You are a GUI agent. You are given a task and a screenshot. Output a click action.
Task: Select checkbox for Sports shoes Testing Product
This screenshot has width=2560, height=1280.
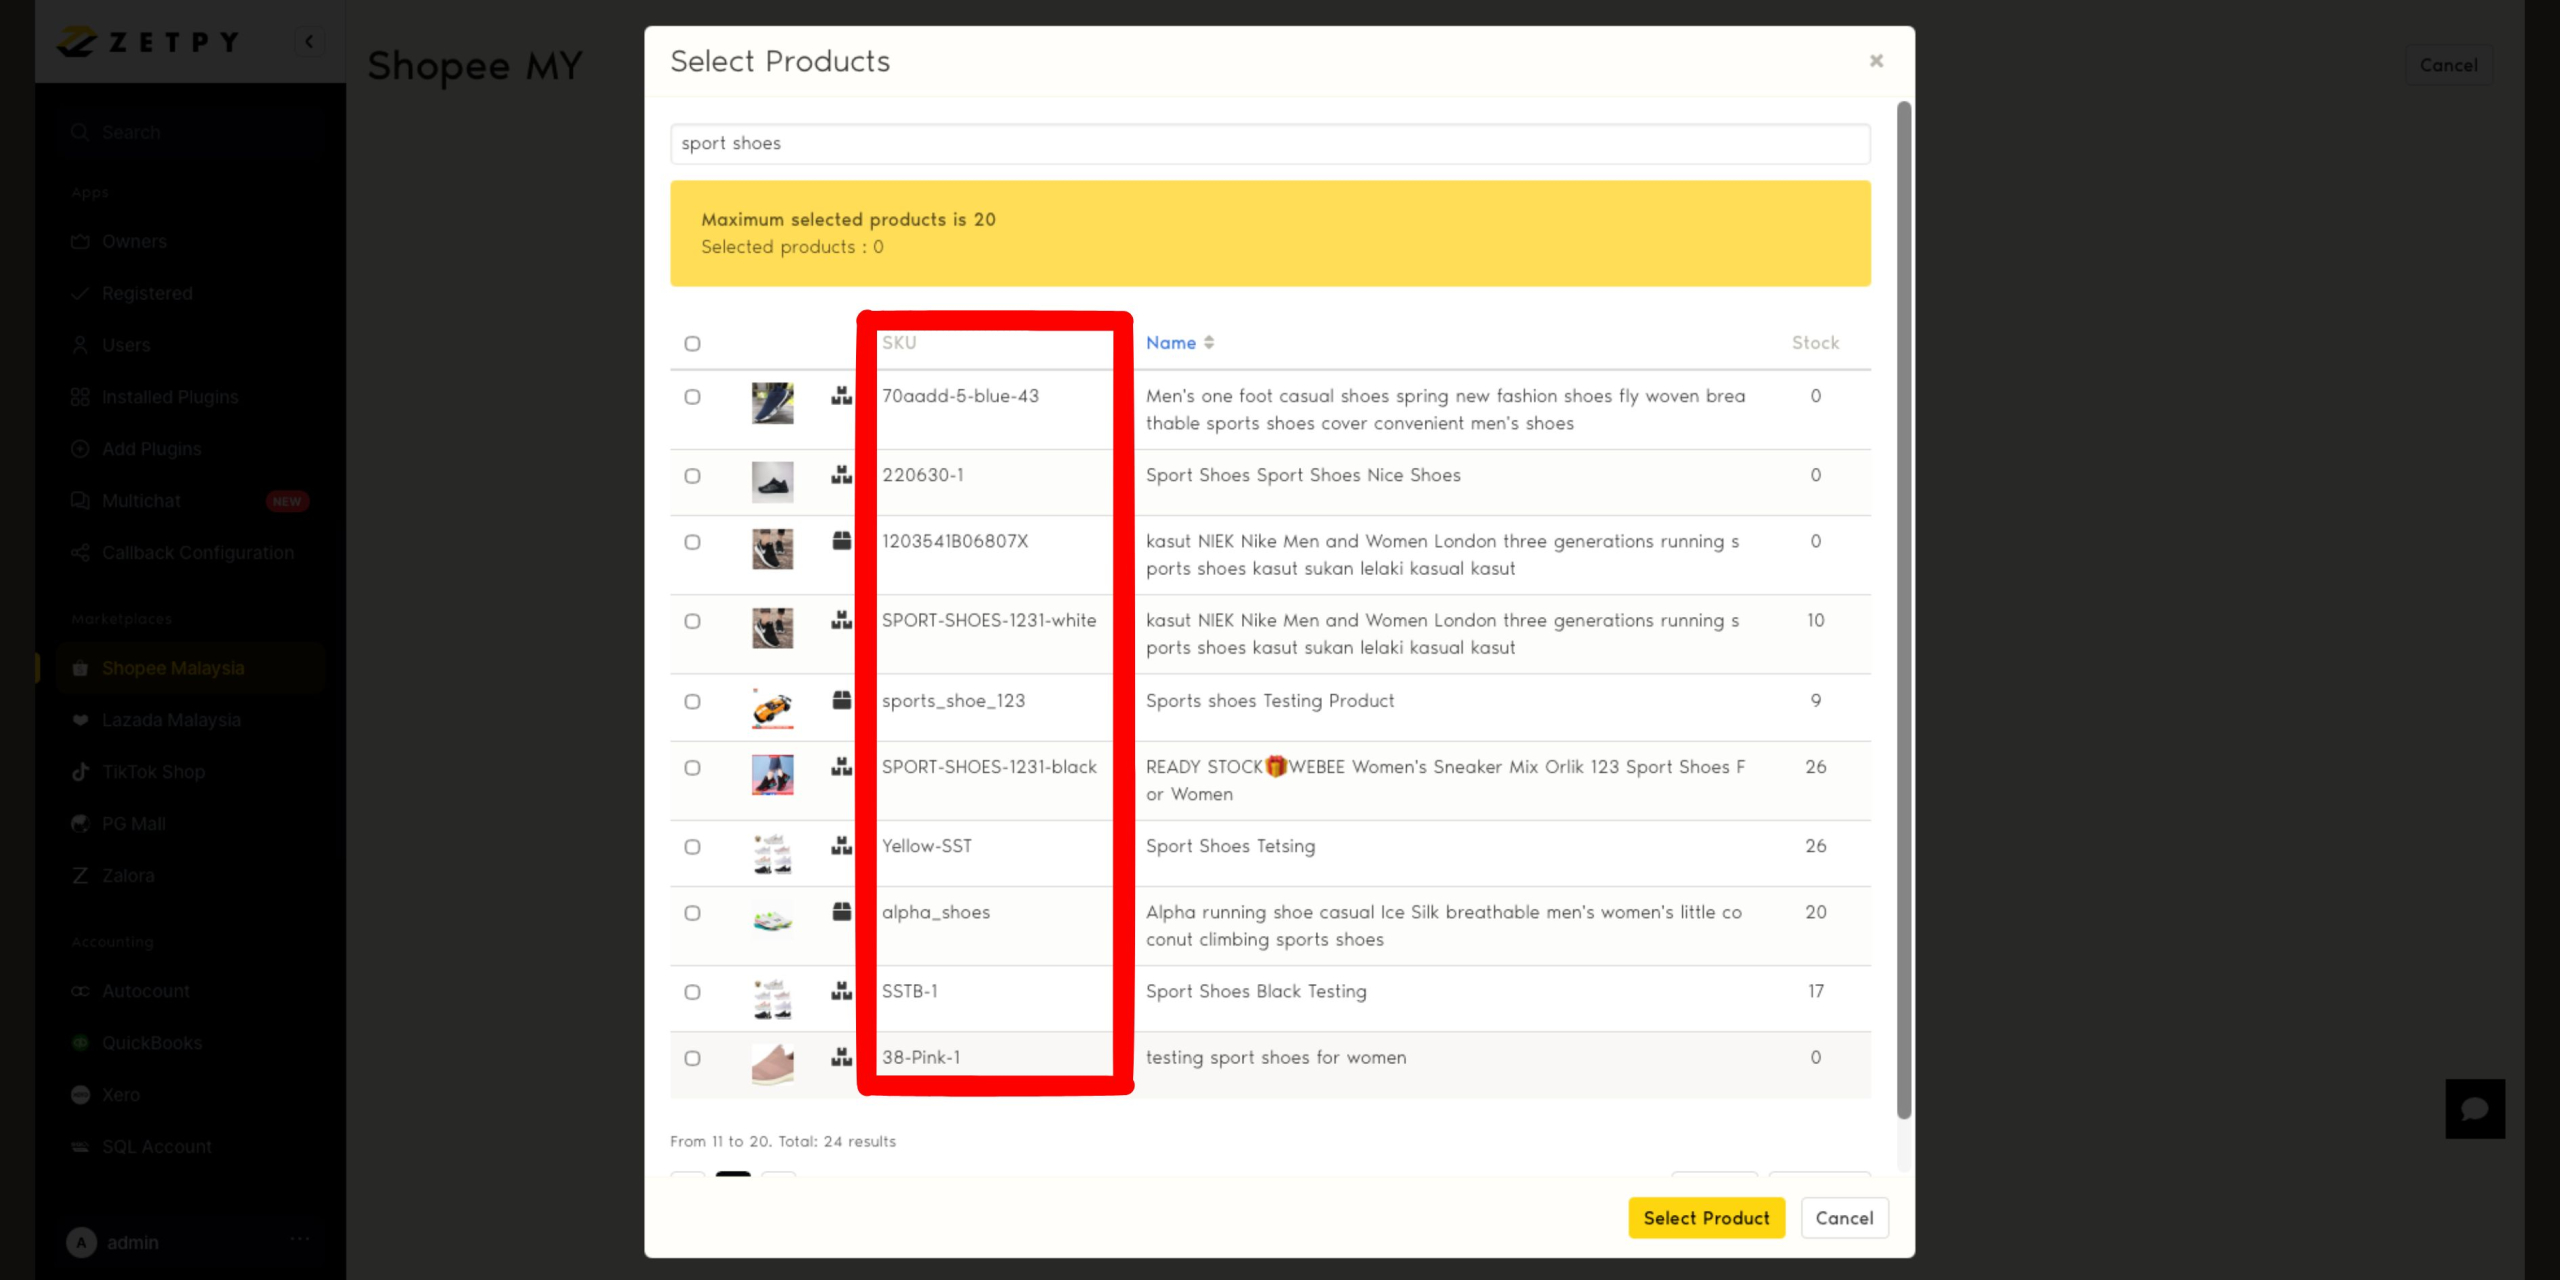click(x=692, y=702)
